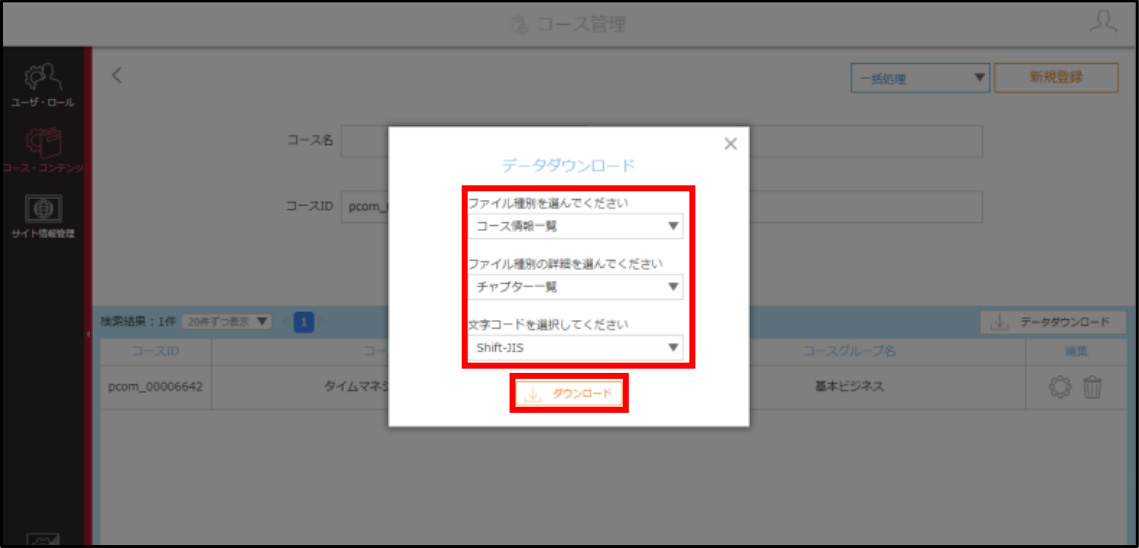Screen dimensions: 1139x548
Task: Open the 一括処理 dropdown
Action: [920, 78]
